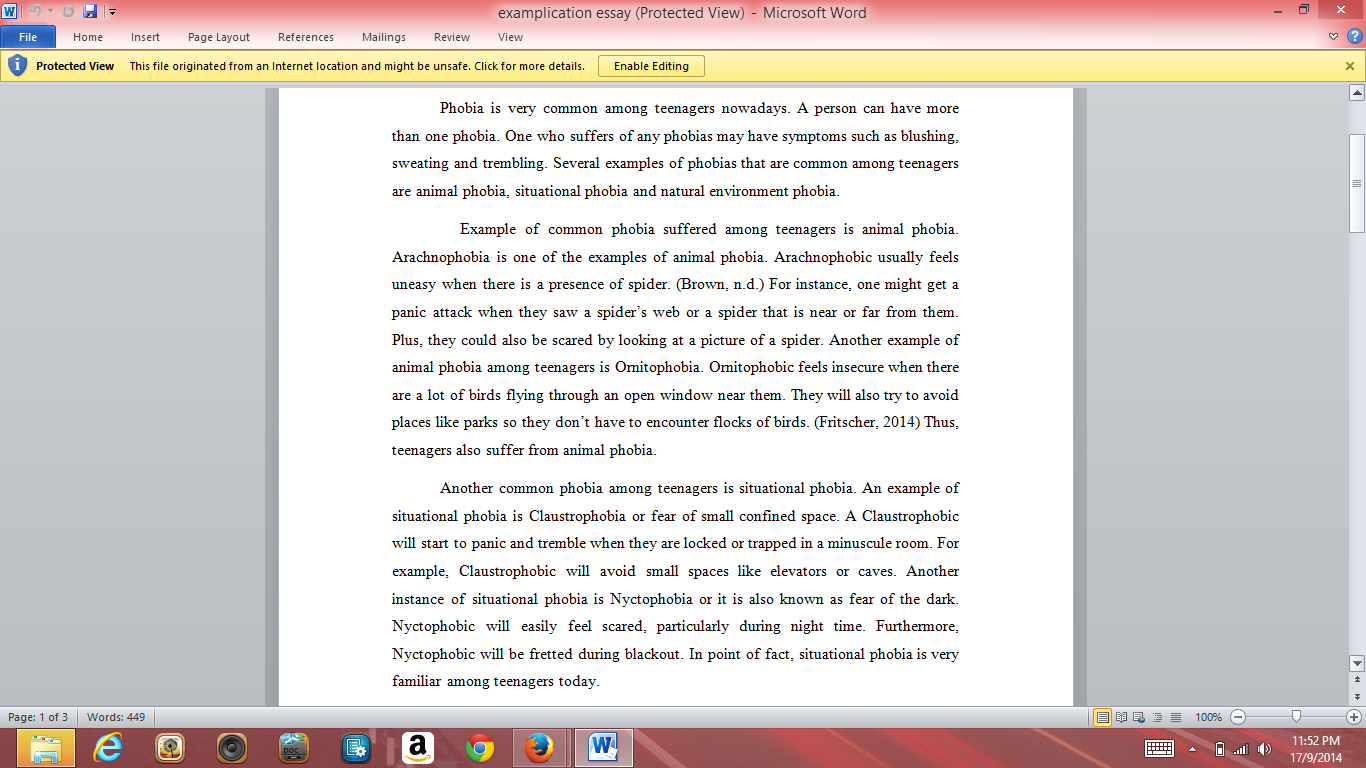Click the 100% zoom level button
Viewport: 1366px width, 768px height.
(1209, 717)
